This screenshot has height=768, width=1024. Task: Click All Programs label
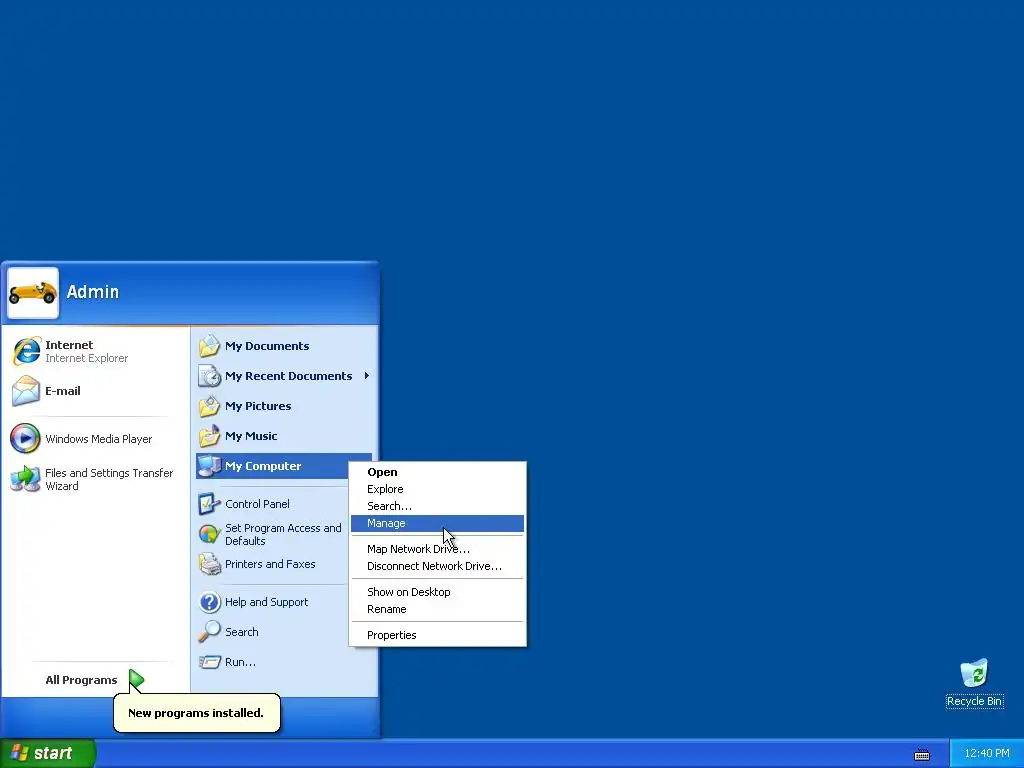click(81, 680)
